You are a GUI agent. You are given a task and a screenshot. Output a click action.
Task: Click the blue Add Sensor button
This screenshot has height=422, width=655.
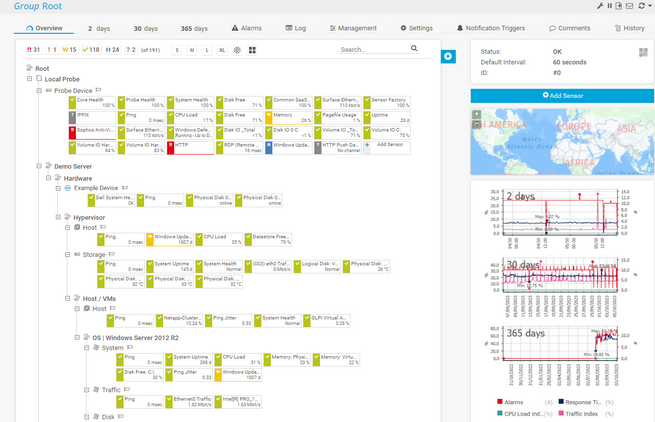(562, 95)
